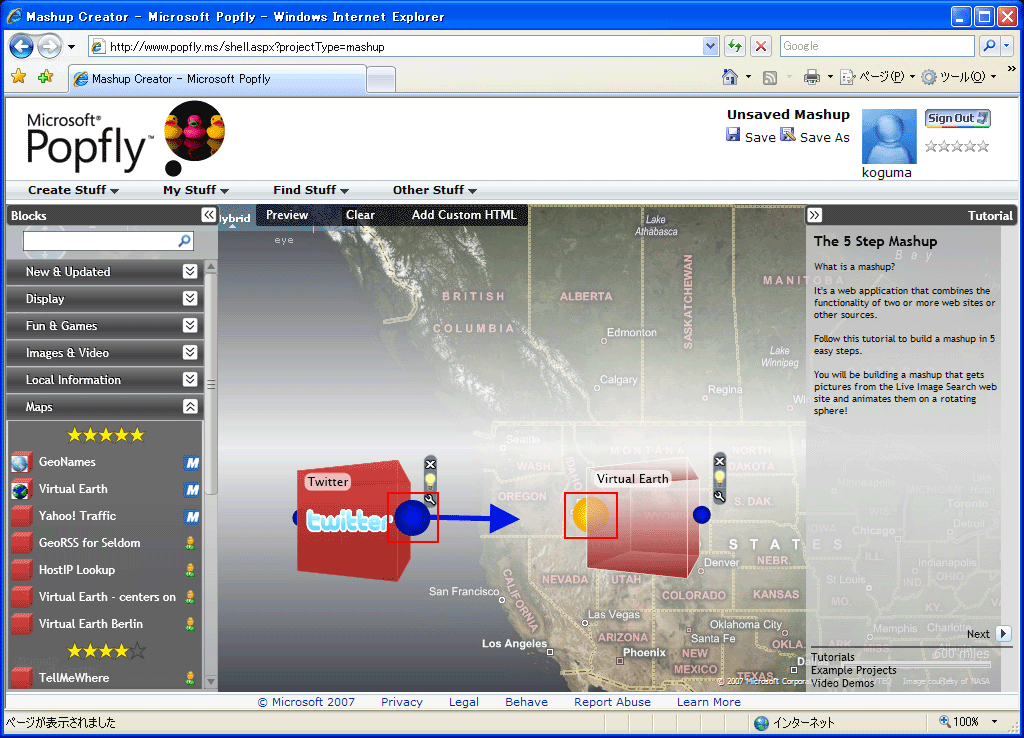The width and height of the screenshot is (1024, 738).
Task: Open the Example Projects link
Action: click(x=854, y=670)
